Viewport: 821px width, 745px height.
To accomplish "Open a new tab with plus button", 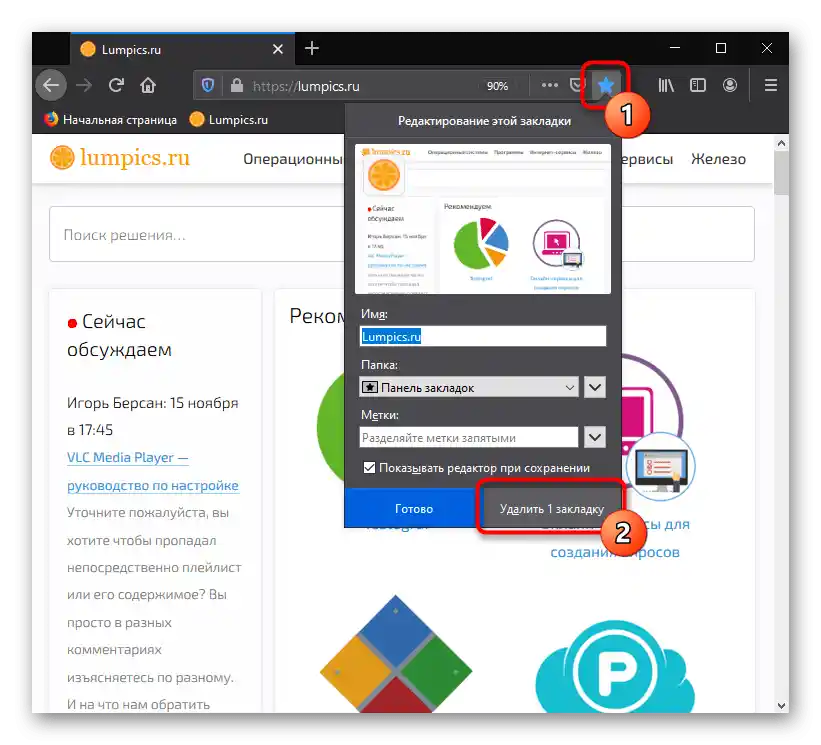I will [x=312, y=48].
